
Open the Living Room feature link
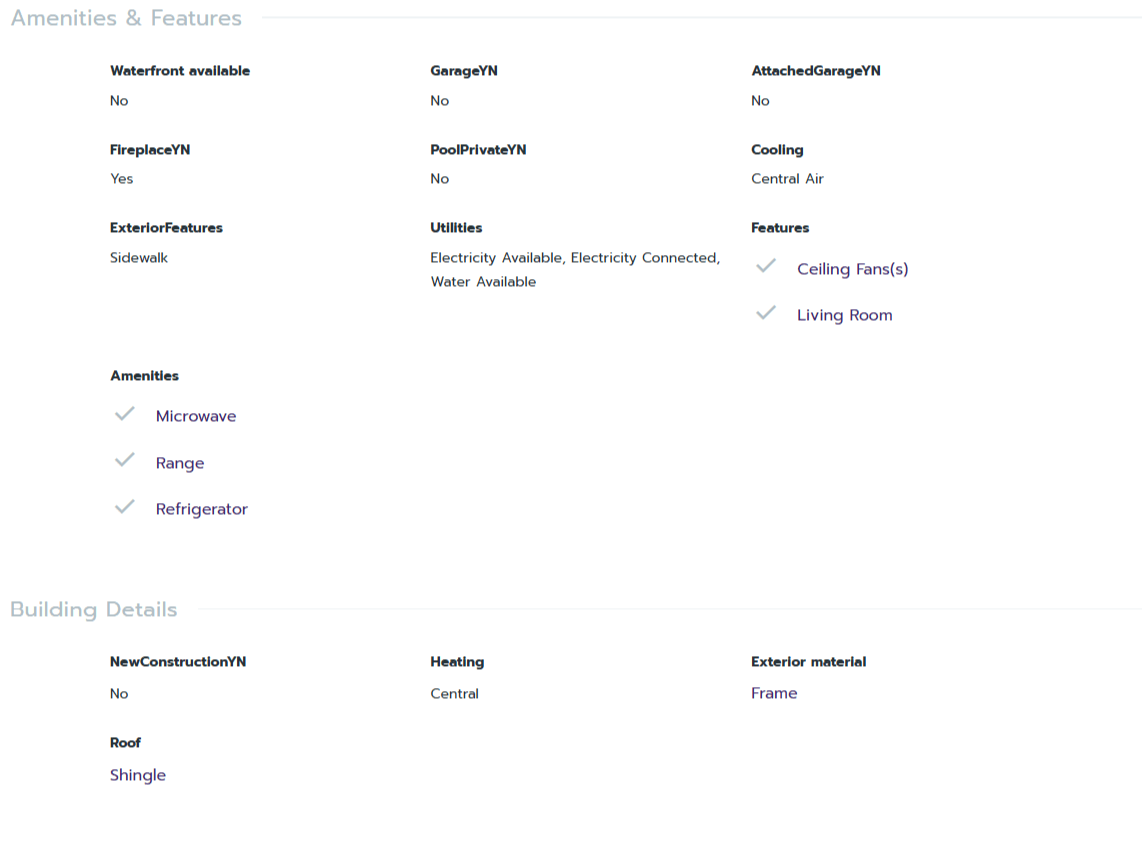[844, 315]
